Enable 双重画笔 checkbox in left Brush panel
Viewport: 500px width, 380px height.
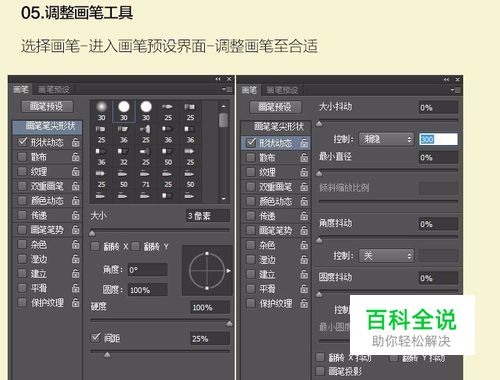tap(22, 186)
